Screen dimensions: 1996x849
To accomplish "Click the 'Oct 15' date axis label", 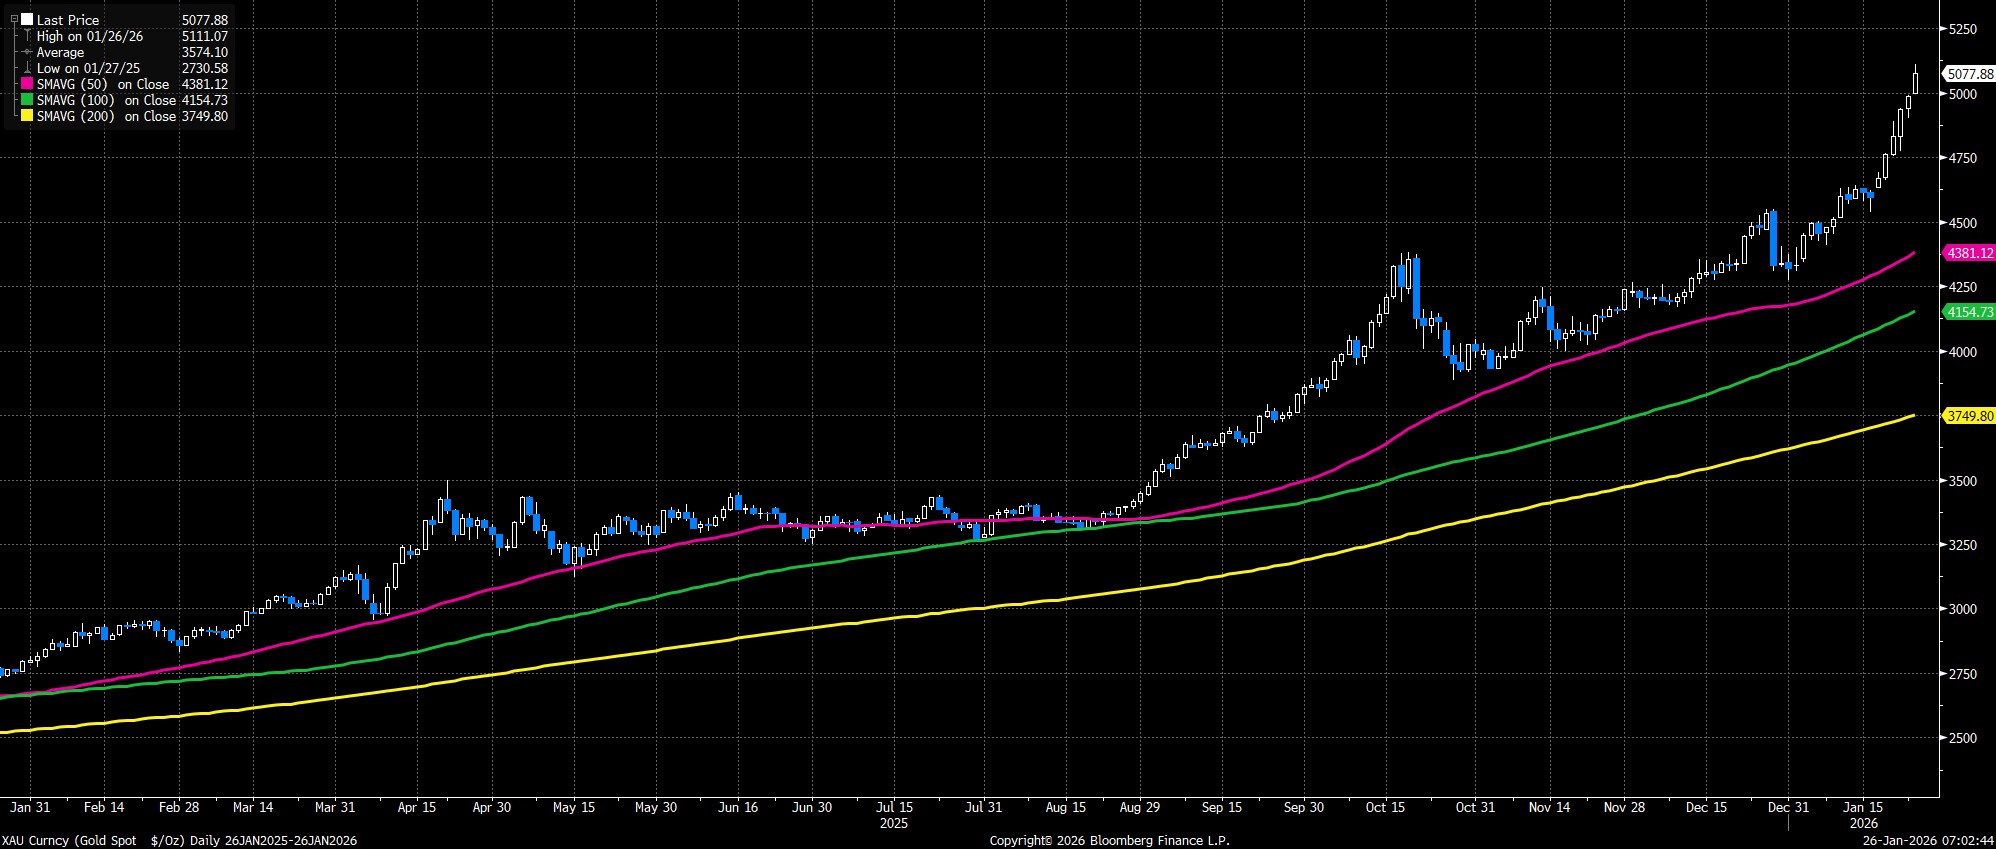I will [1385, 807].
